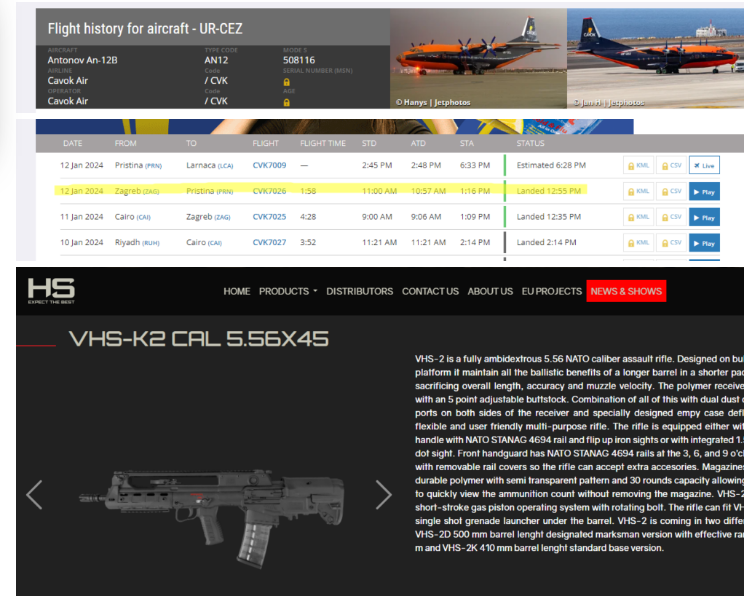Screen dimensions: 745x599
Task: Open the EU PROJECTS page
Action: pos(552,291)
